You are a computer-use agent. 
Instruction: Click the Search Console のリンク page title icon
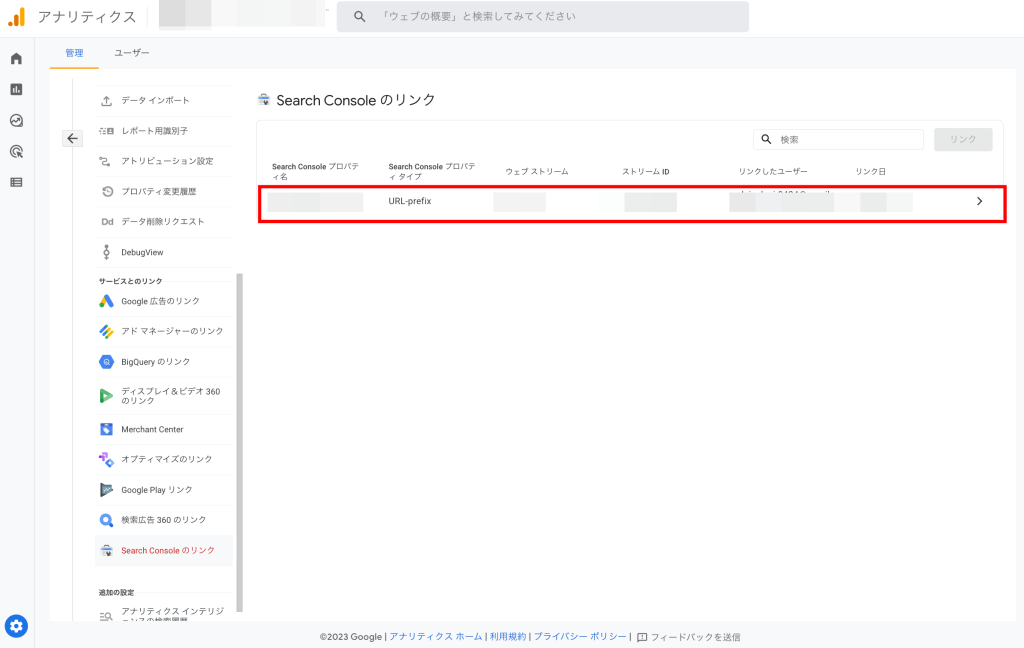(x=264, y=100)
